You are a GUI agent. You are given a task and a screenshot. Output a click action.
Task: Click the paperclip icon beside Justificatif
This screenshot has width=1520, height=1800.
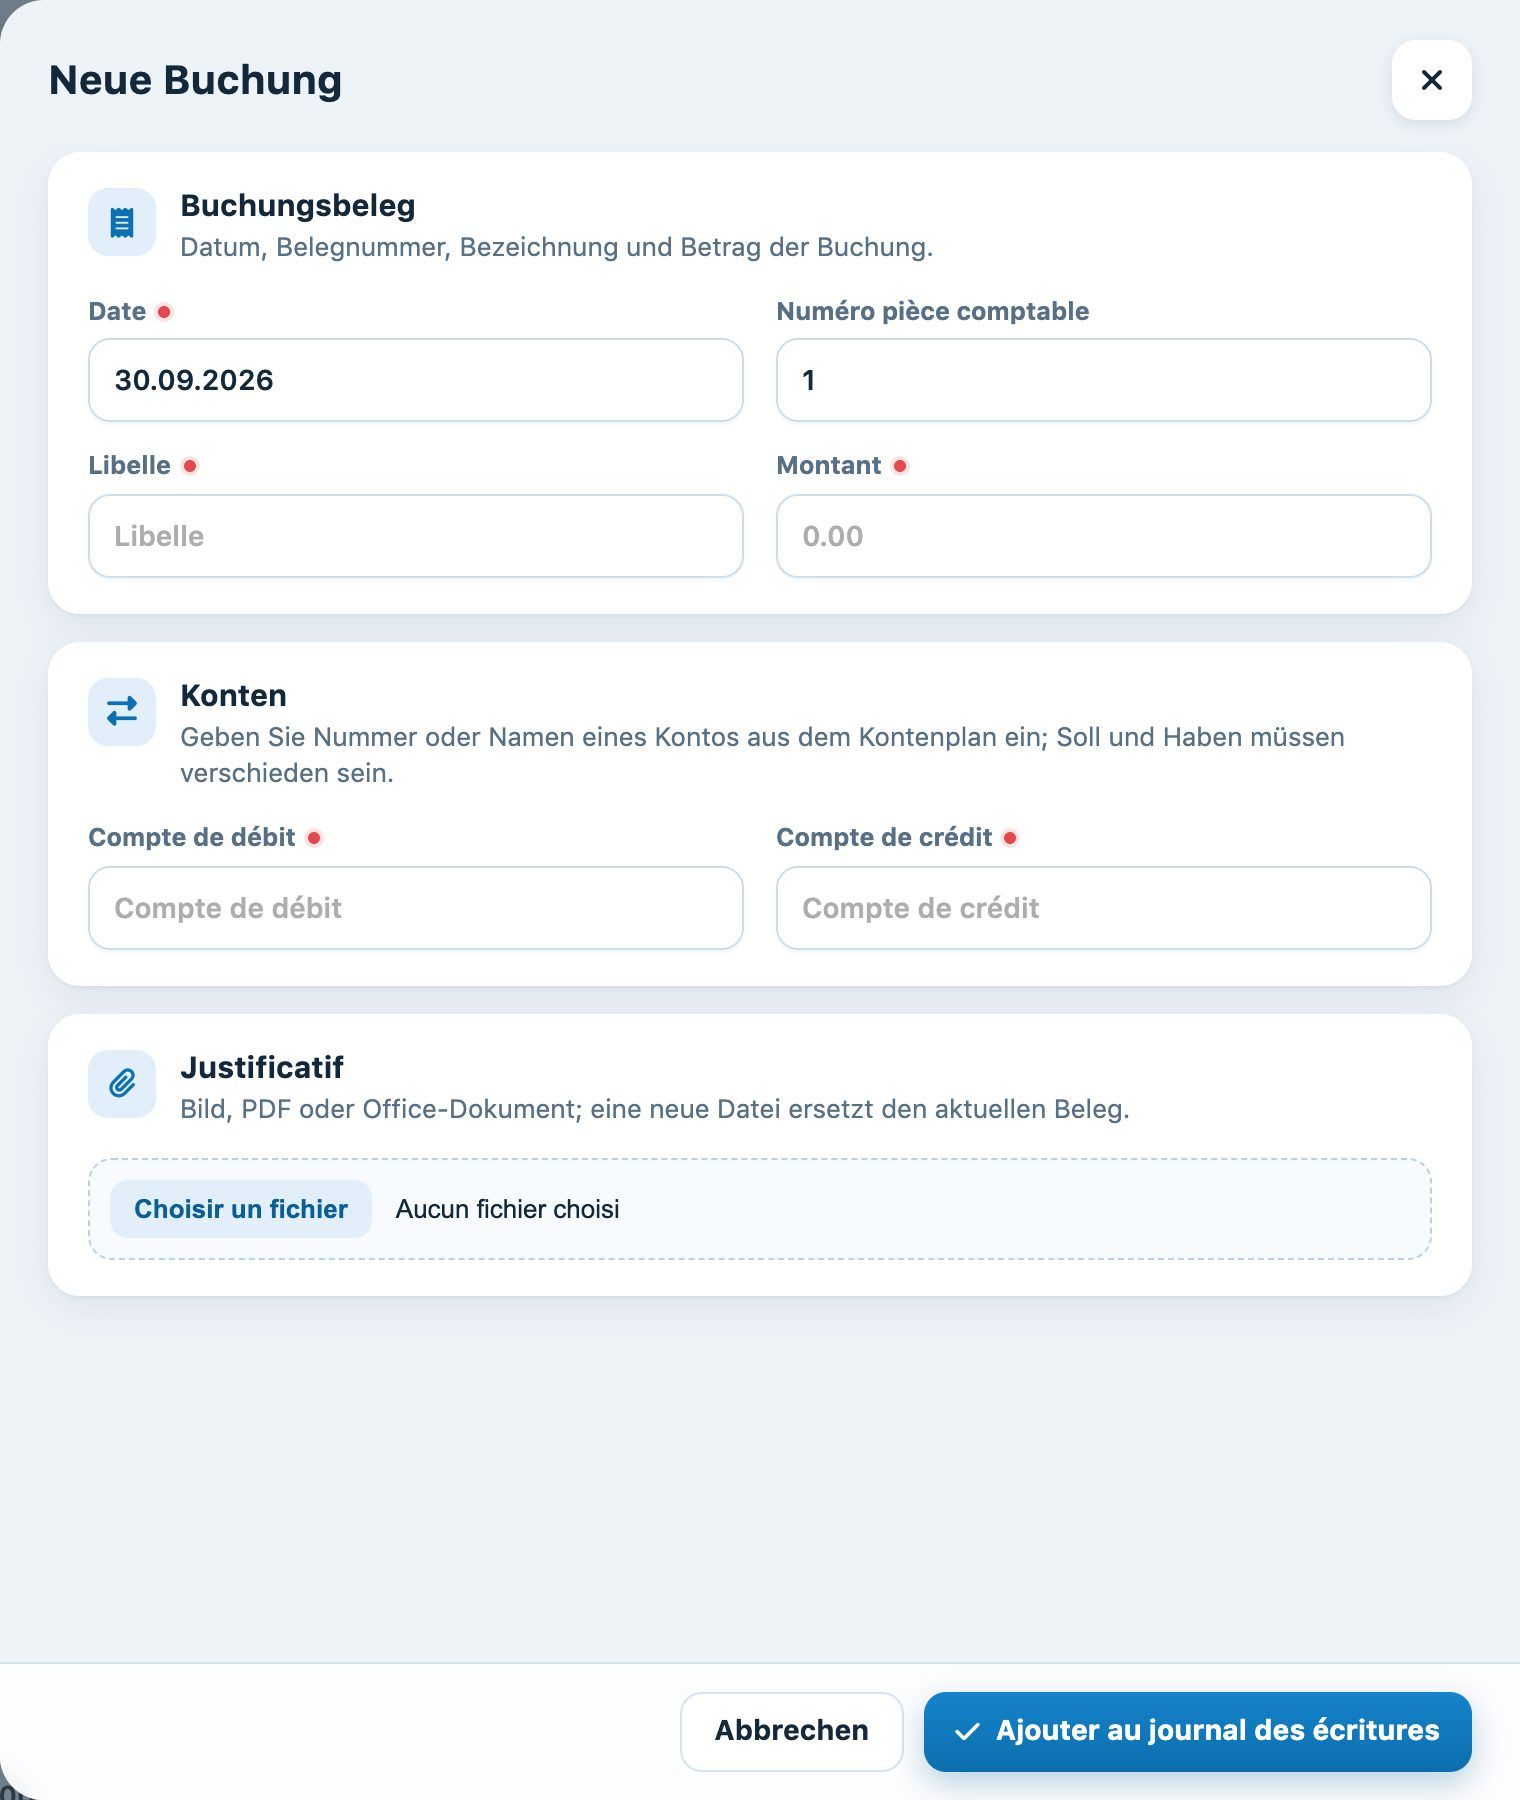(122, 1084)
